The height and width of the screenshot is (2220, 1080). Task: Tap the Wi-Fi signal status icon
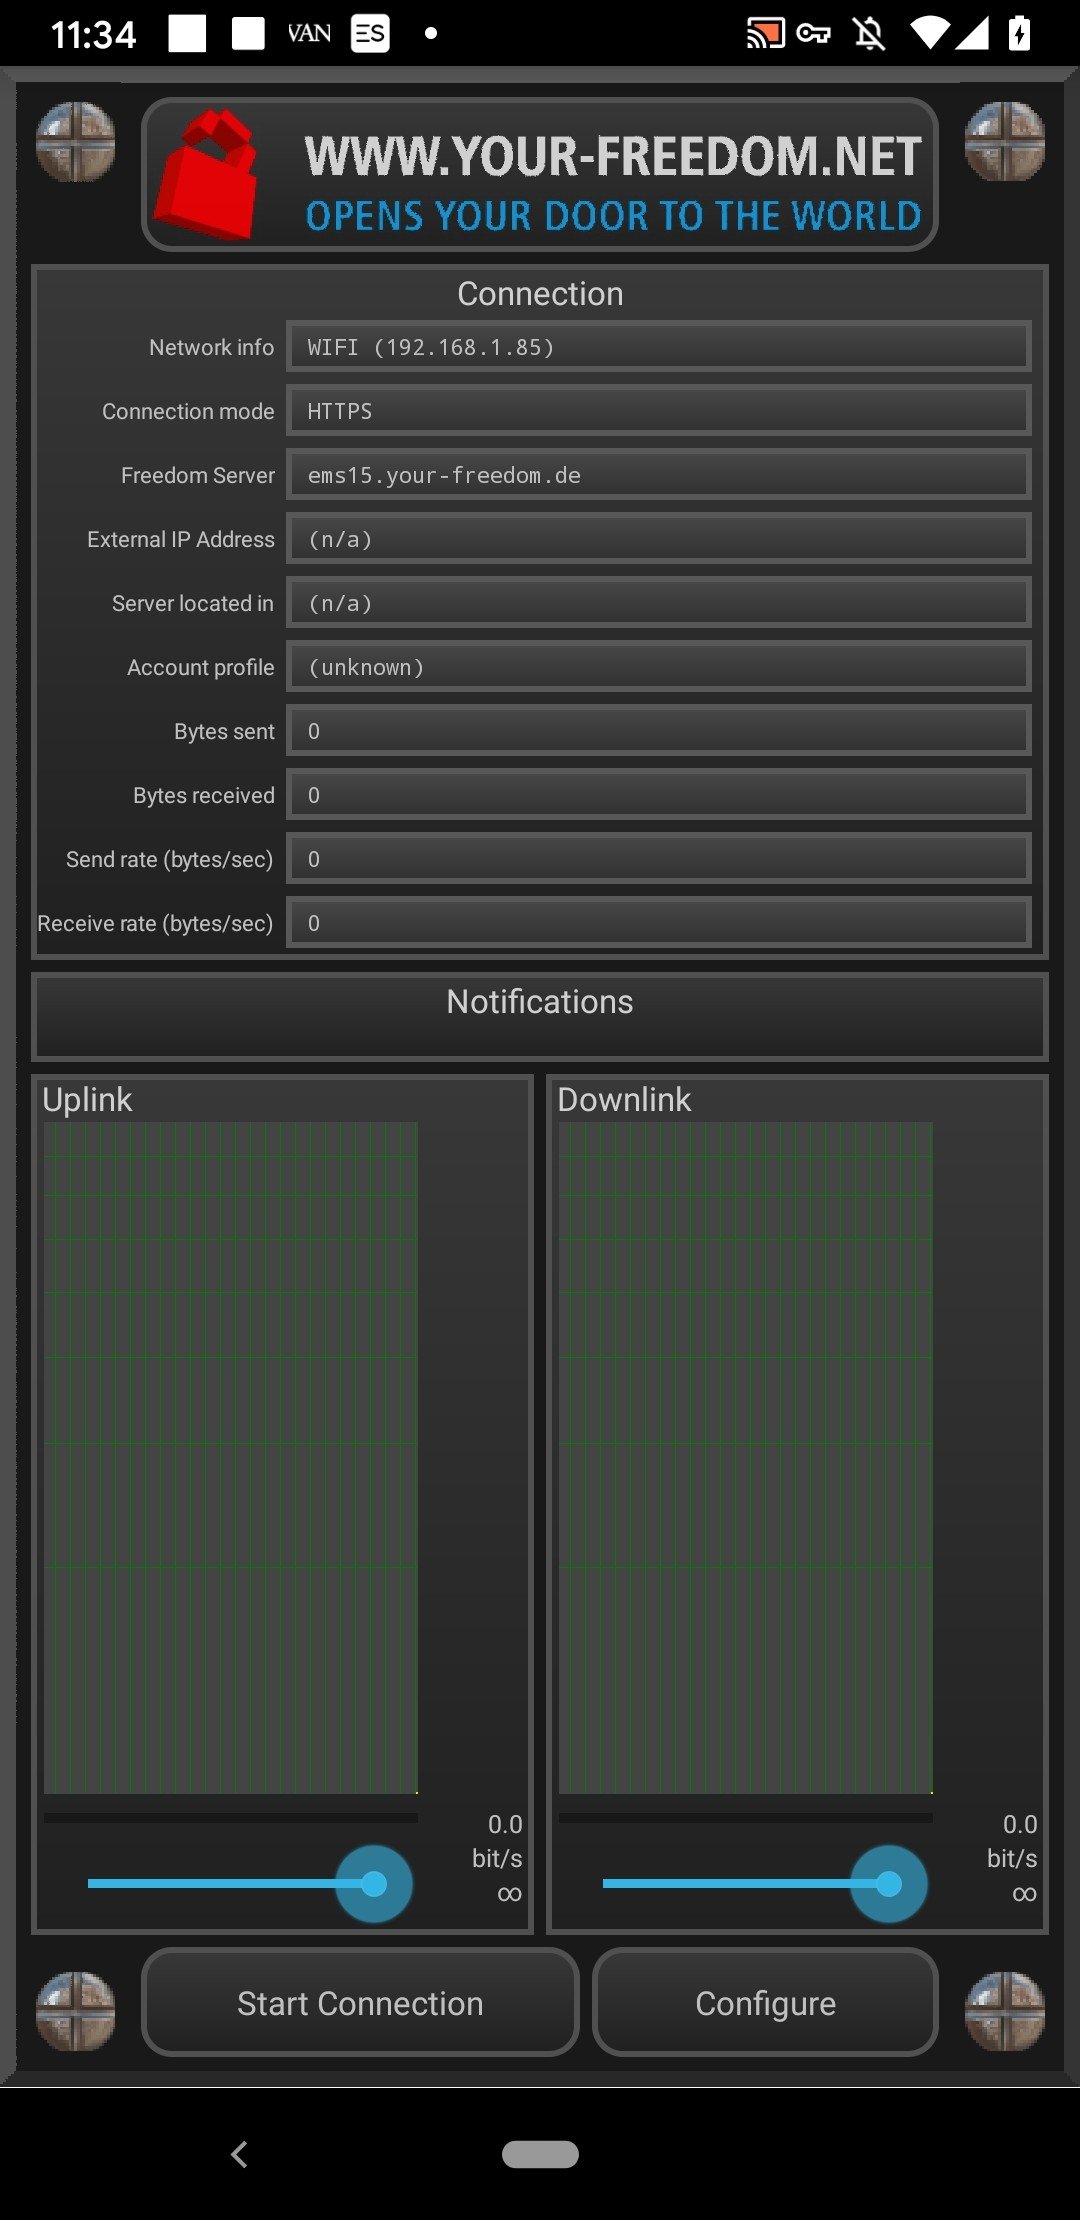(x=929, y=34)
